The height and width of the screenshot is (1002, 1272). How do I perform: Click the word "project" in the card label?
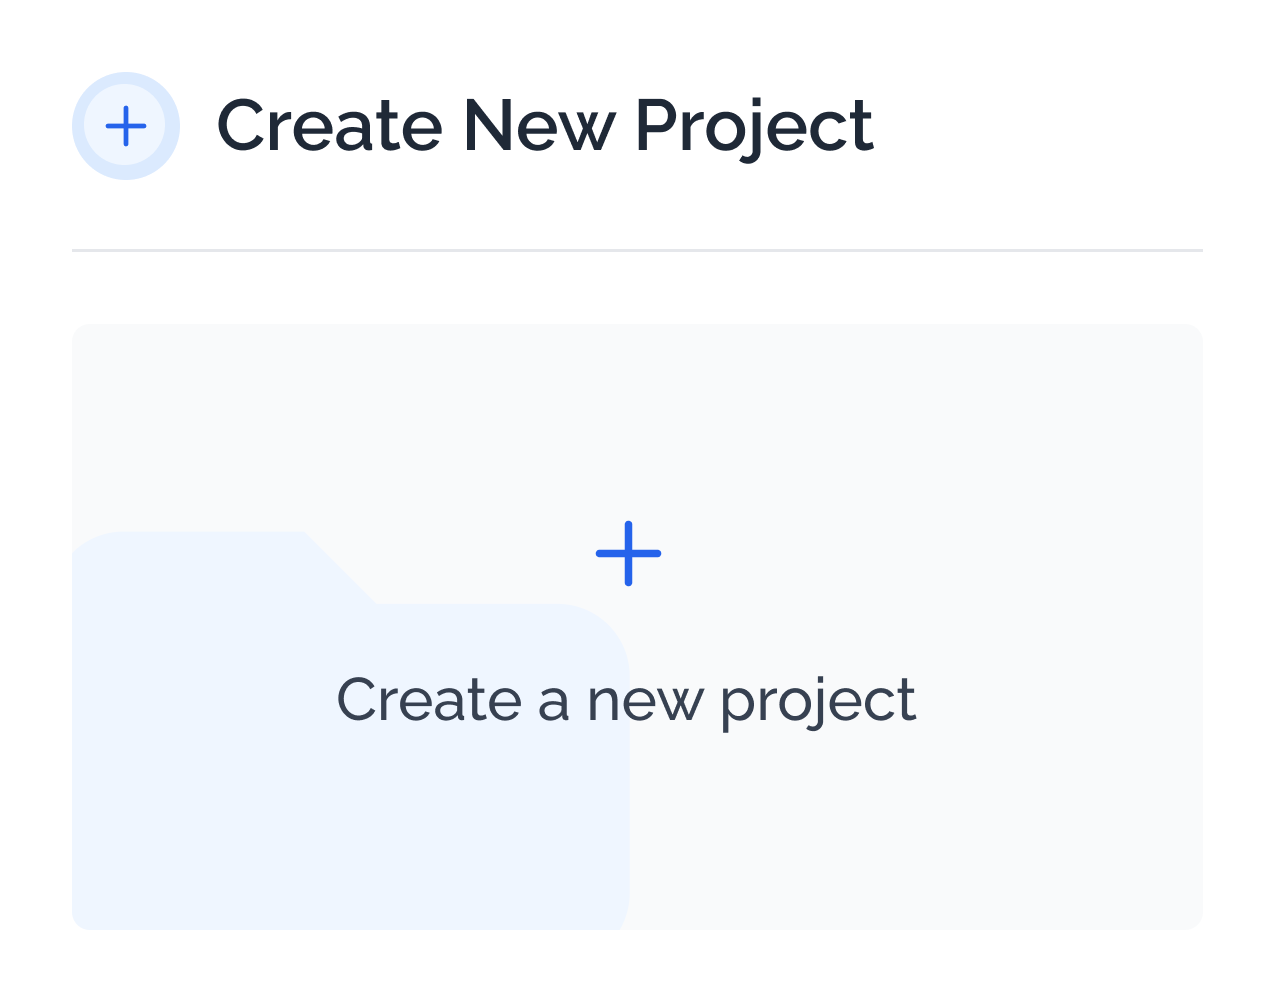(x=818, y=703)
